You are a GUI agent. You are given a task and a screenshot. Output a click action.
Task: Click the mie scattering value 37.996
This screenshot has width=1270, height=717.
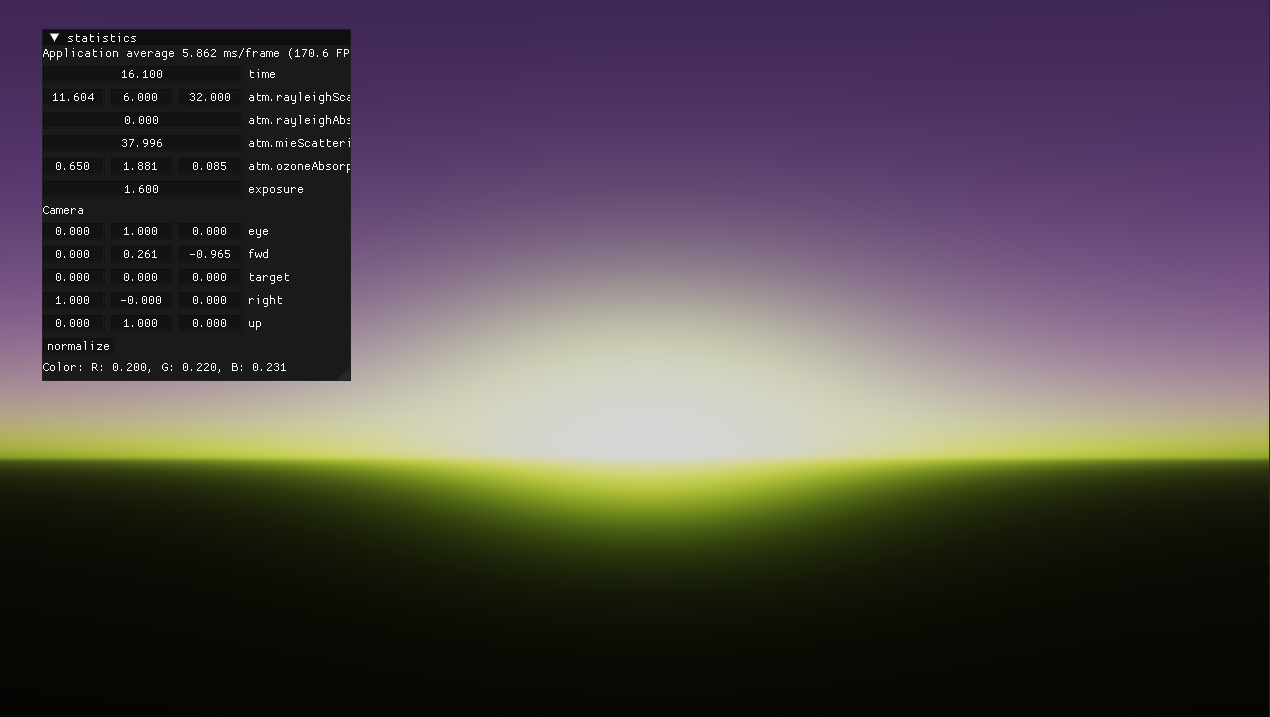coord(142,143)
